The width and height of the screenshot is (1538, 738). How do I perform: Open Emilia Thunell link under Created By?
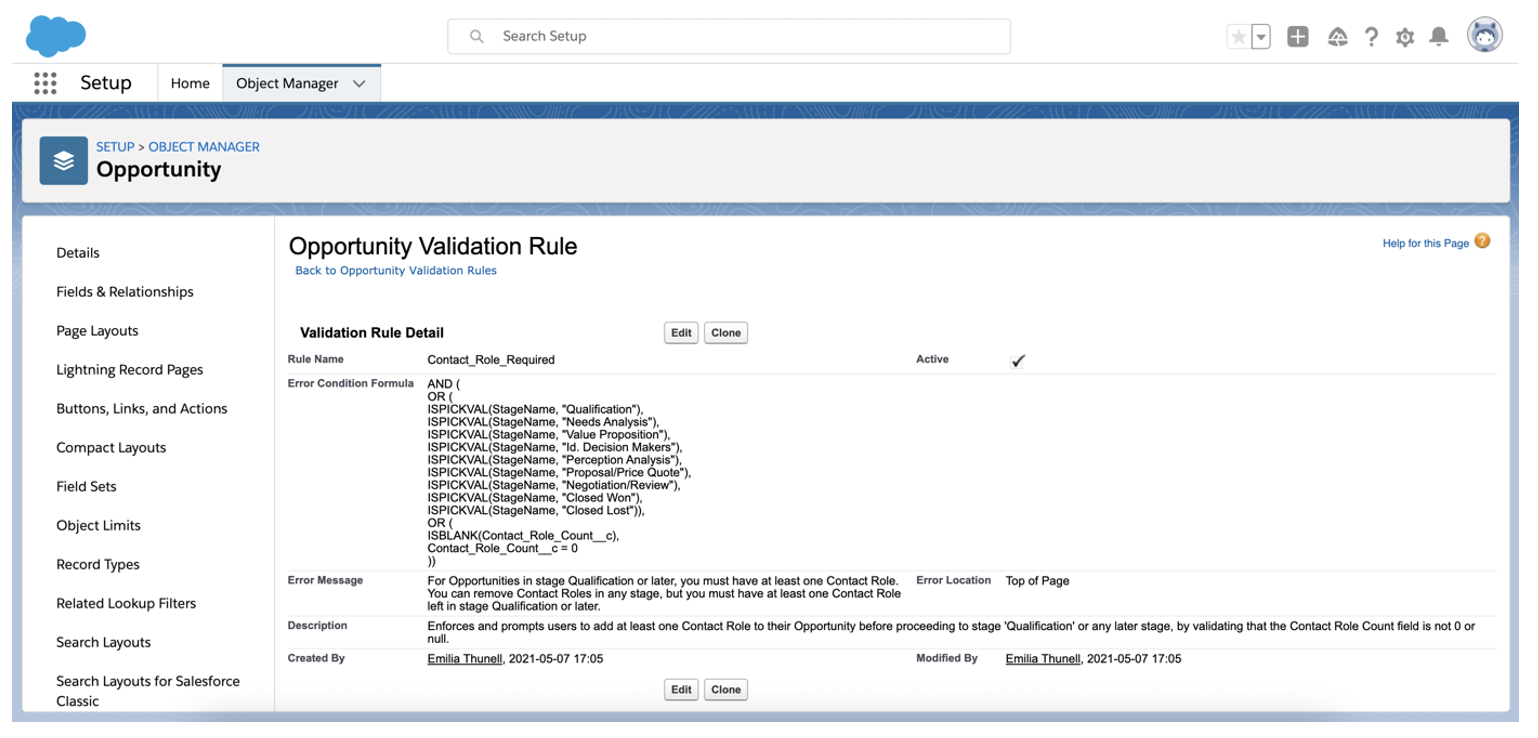click(x=466, y=659)
